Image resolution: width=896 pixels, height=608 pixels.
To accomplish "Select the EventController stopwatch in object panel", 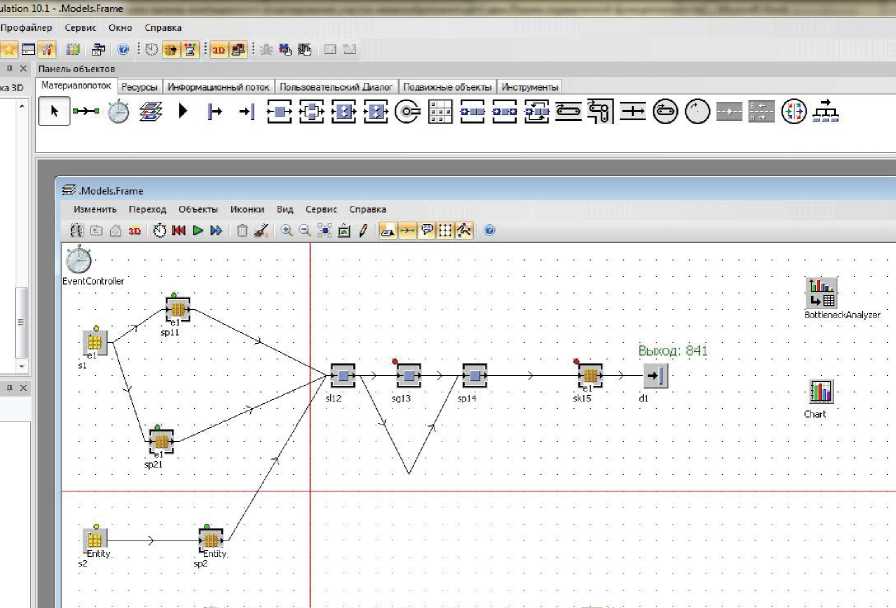I will (x=119, y=112).
